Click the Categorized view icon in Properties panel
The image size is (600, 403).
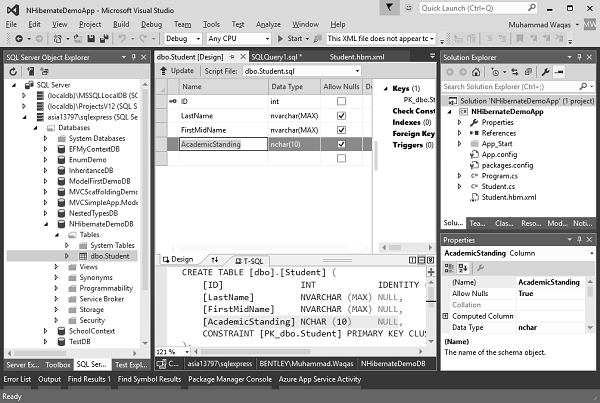(448, 268)
